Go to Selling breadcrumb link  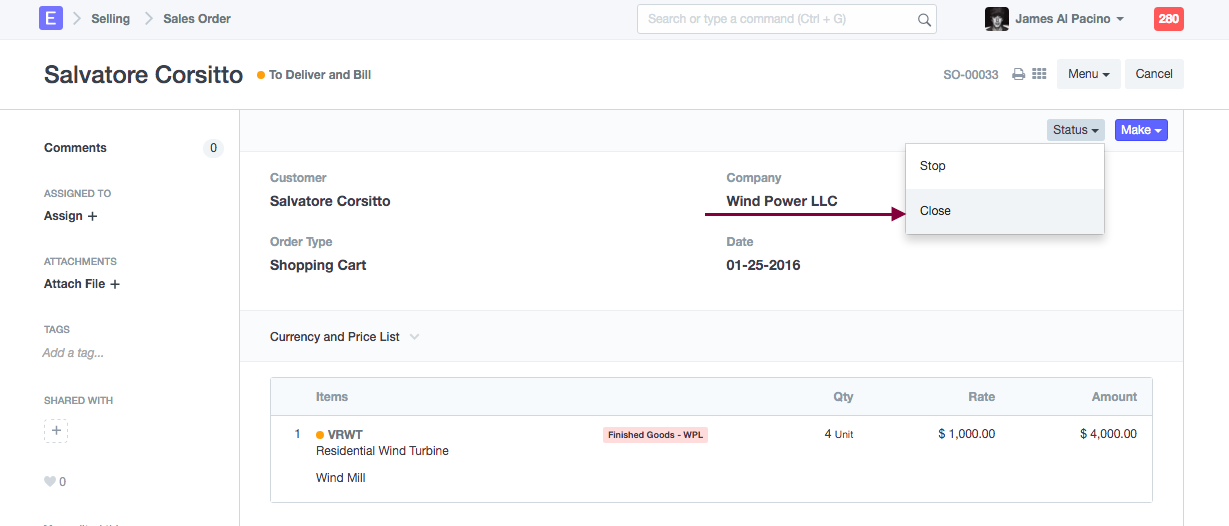110,19
